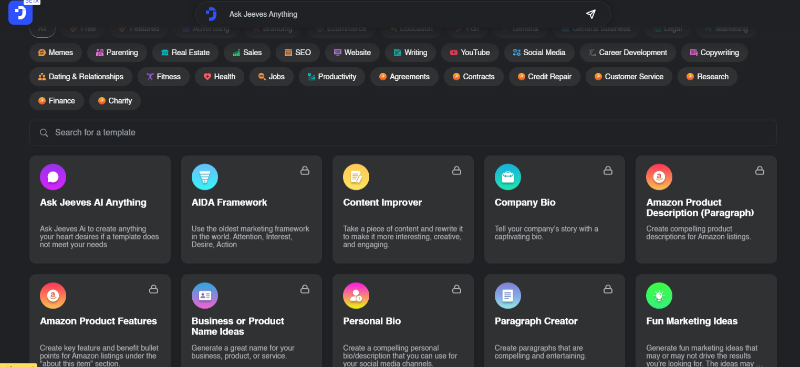Click the lock icon on the Business or Product Name Ideas card
Image resolution: width=800 pixels, height=367 pixels.
pyautogui.click(x=305, y=289)
